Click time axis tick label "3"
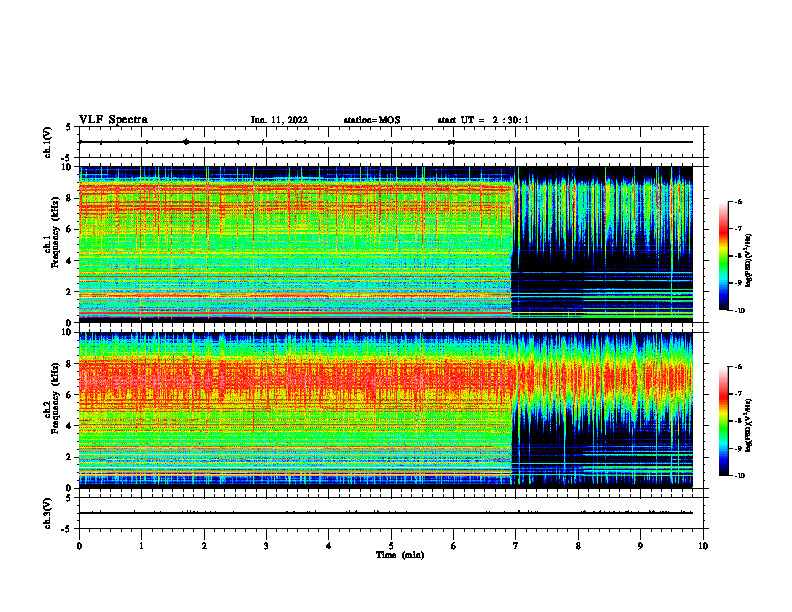This screenshot has width=792, height=612. click(266, 546)
